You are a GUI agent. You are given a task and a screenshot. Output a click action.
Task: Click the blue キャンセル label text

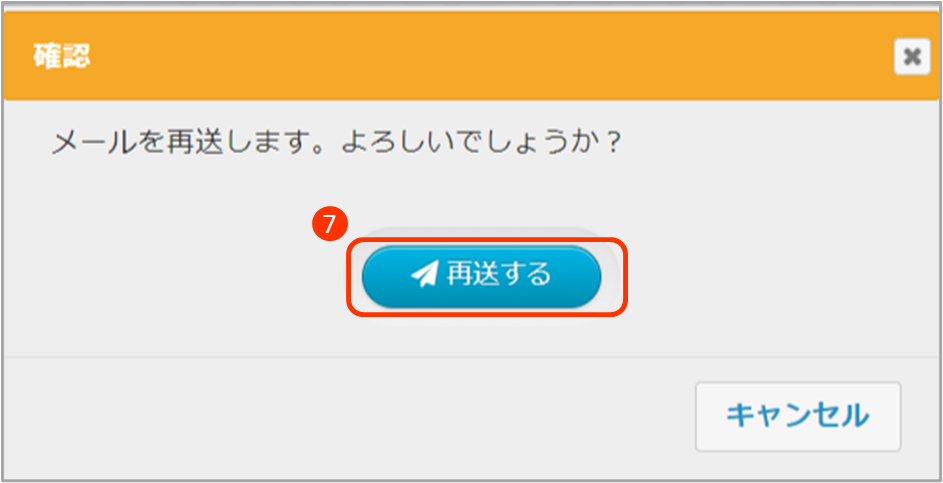[797, 415]
